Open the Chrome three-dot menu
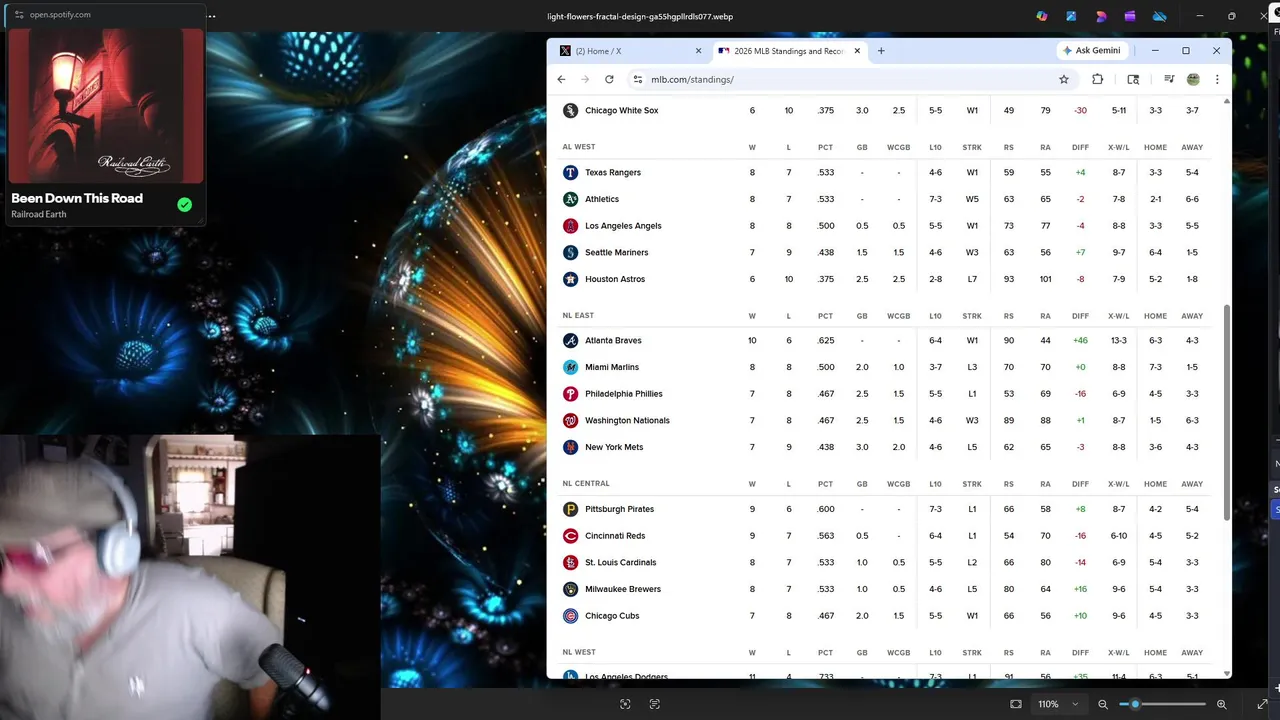The image size is (1280, 720). point(1217,79)
